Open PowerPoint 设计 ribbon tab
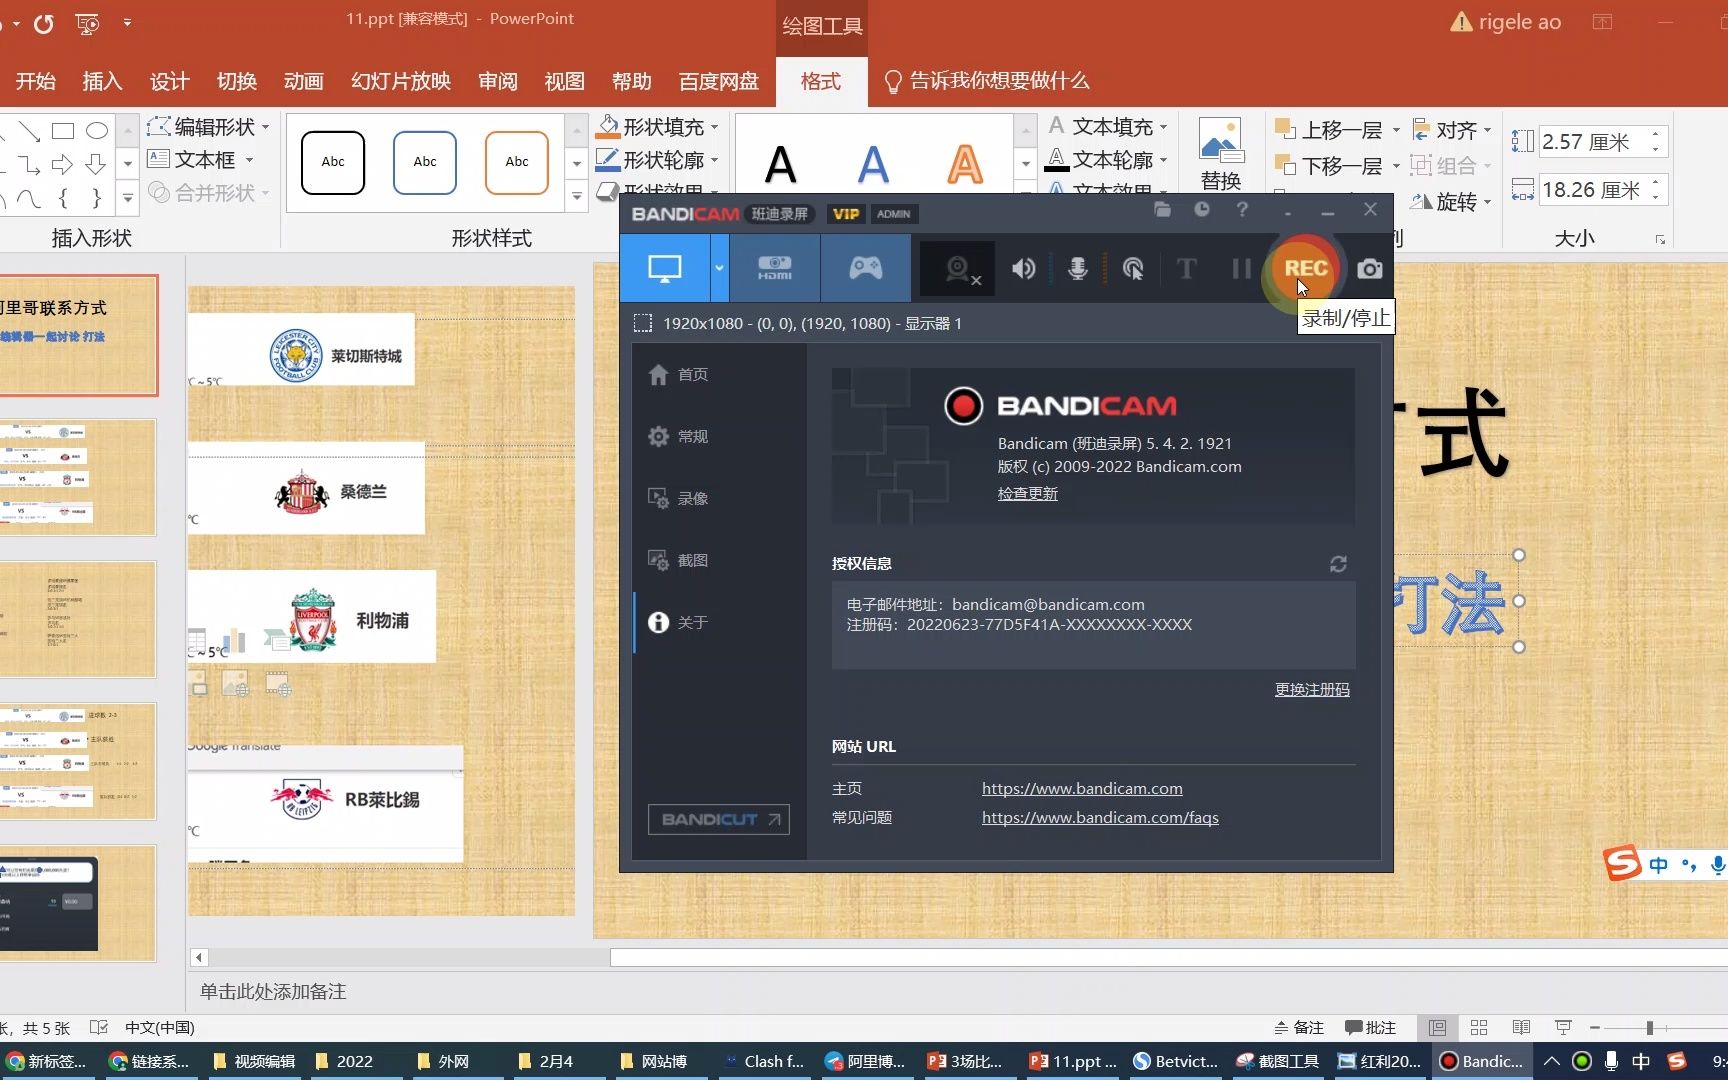This screenshot has height=1080, width=1728. click(169, 81)
